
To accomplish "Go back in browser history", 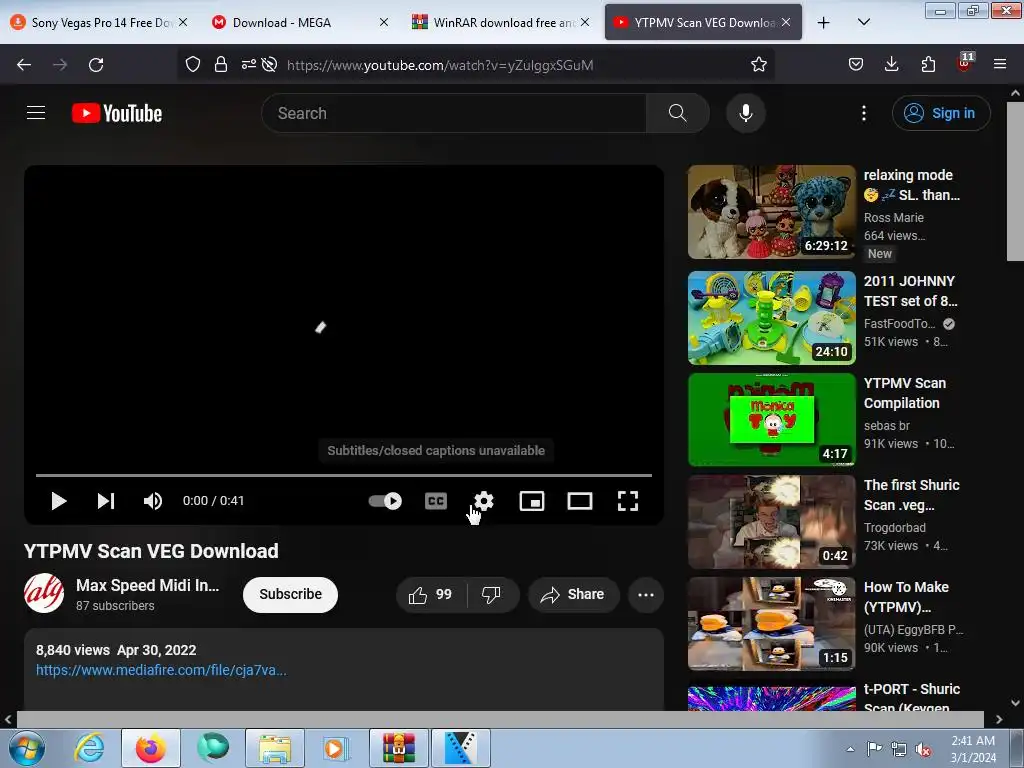I will click(x=24, y=65).
